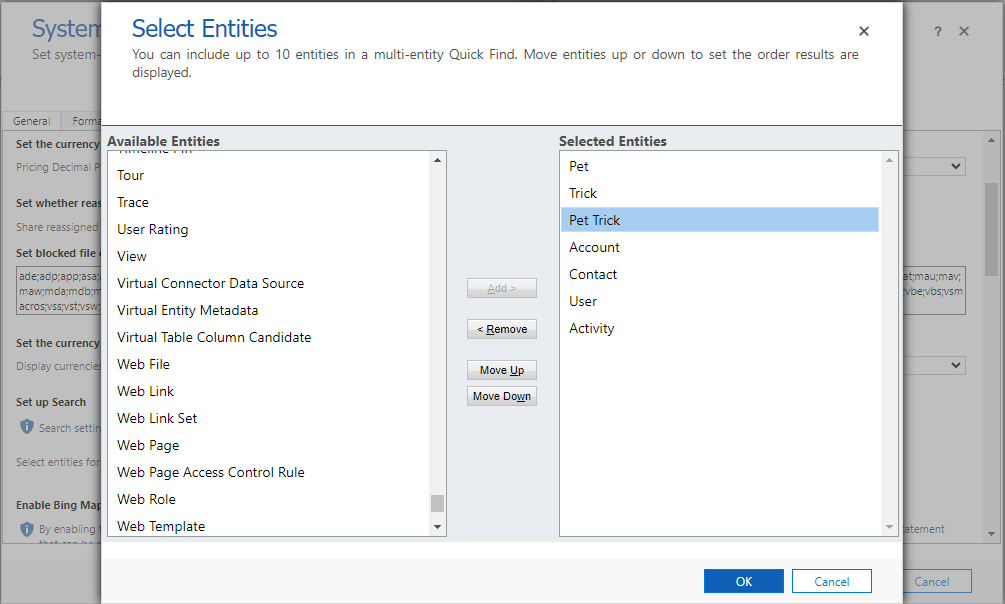The height and width of the screenshot is (604, 1005).
Task: Click the Remove button
Action: pos(501,328)
